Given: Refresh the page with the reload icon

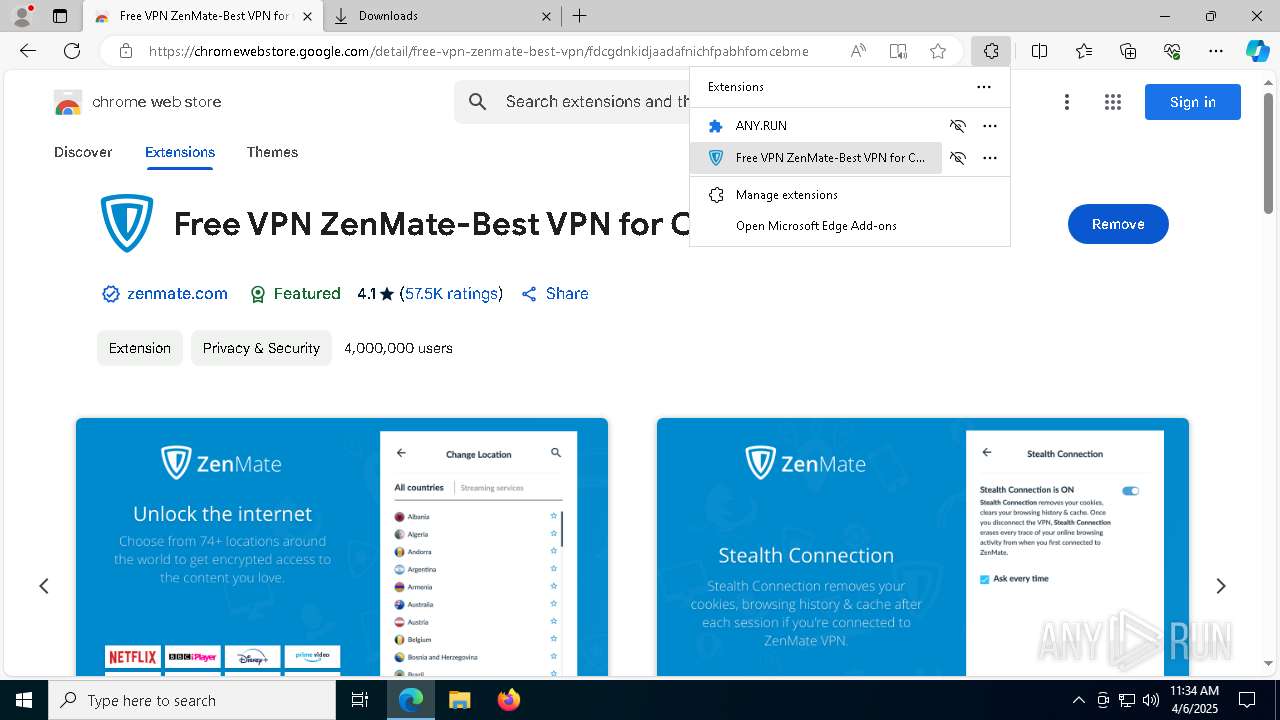Looking at the screenshot, I should pos(72,51).
